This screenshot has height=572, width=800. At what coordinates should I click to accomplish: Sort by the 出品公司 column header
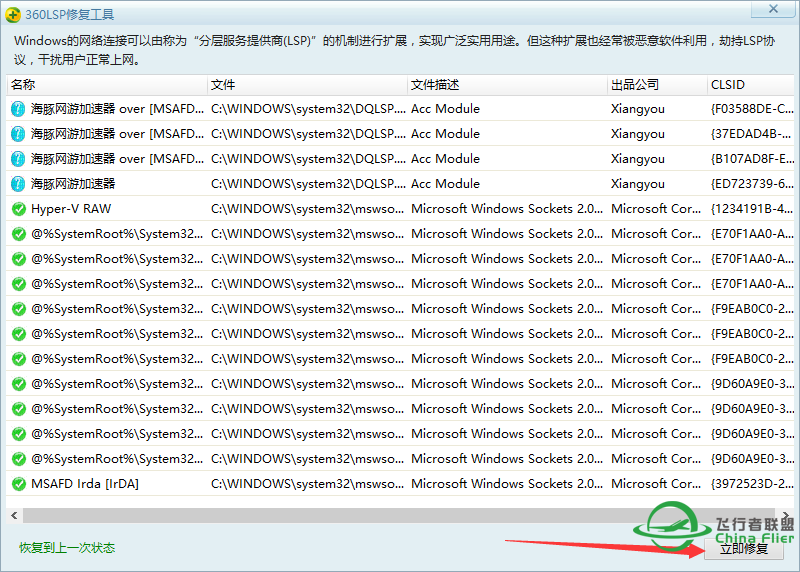tap(655, 85)
